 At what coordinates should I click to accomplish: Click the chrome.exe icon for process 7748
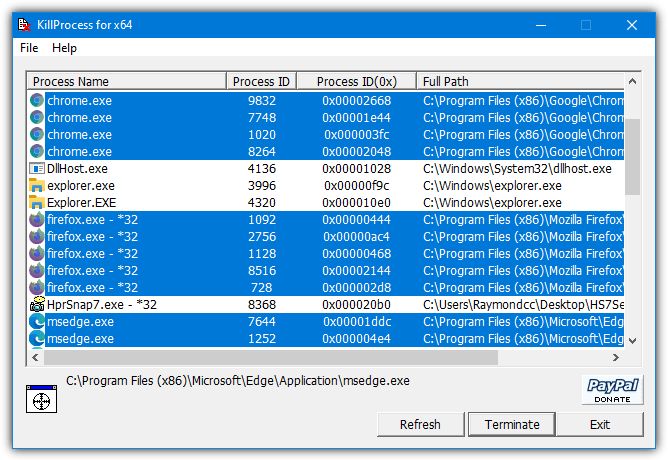pos(37,118)
